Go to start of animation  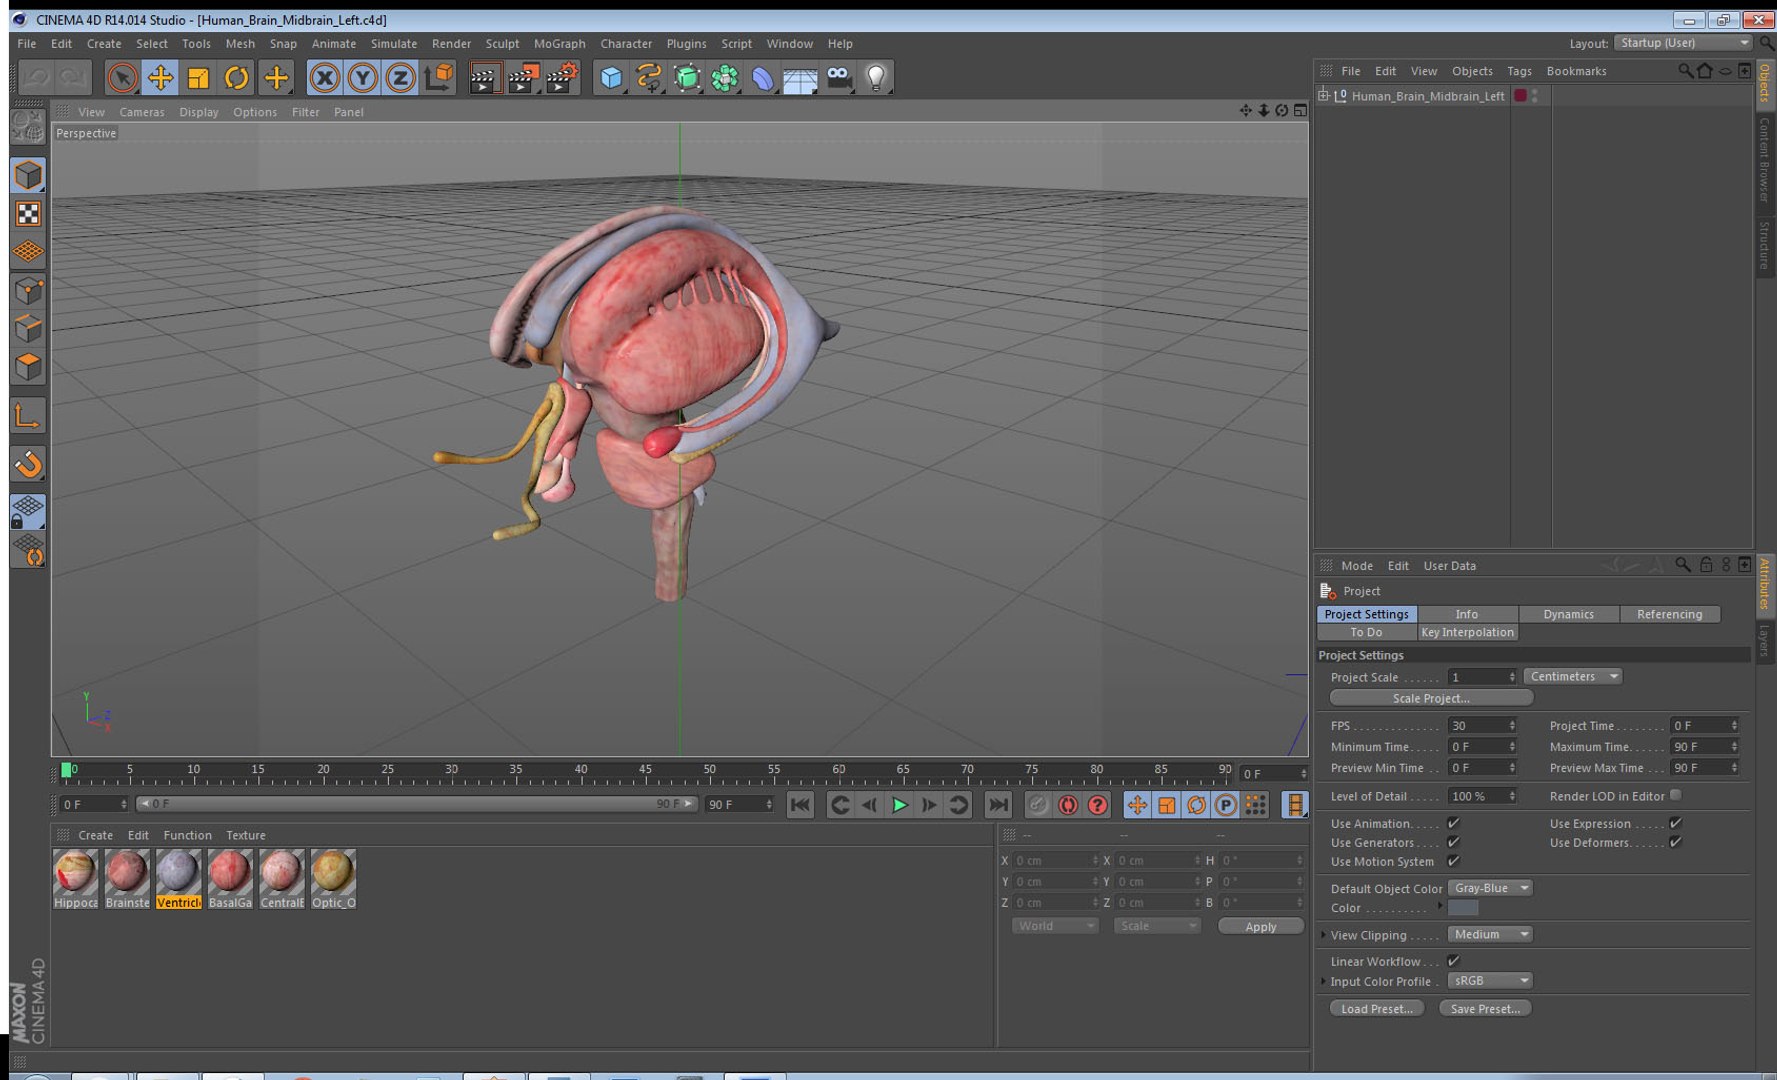(800, 805)
